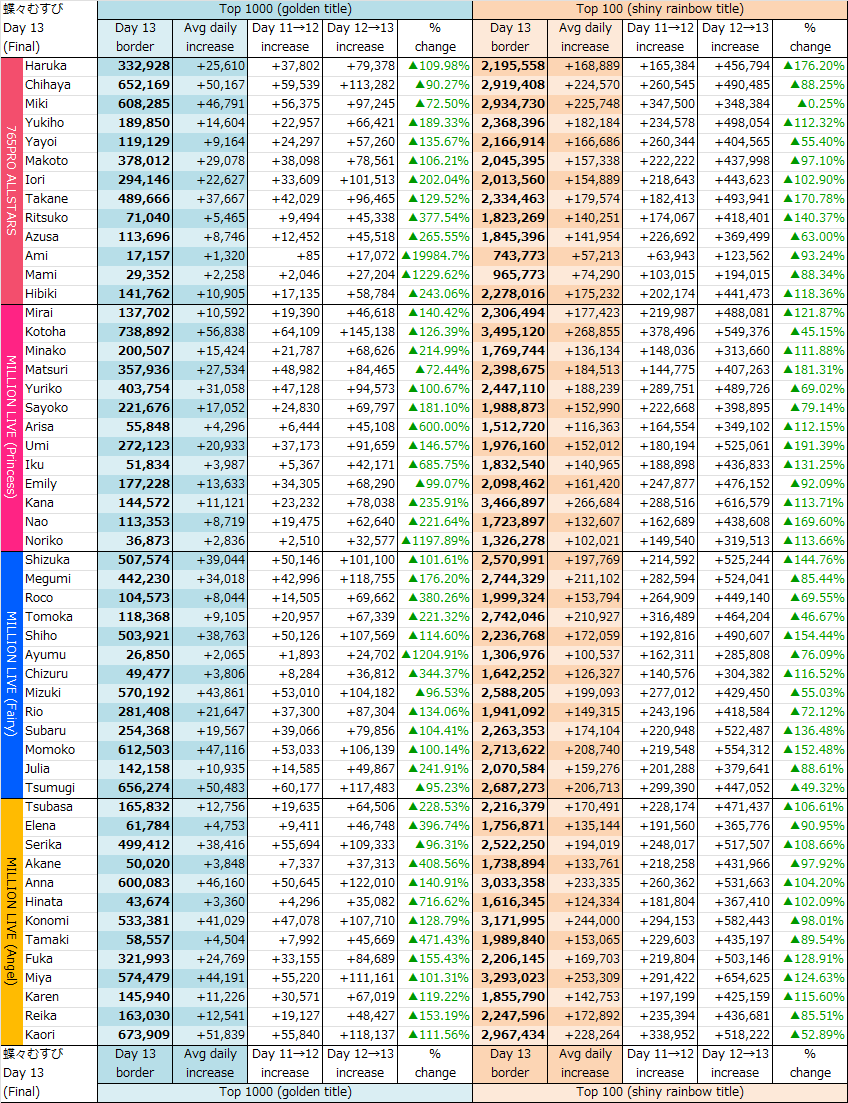The height and width of the screenshot is (1103, 848).
Task: Click Noriko's percent change 1197.89%
Action: pos(436,541)
